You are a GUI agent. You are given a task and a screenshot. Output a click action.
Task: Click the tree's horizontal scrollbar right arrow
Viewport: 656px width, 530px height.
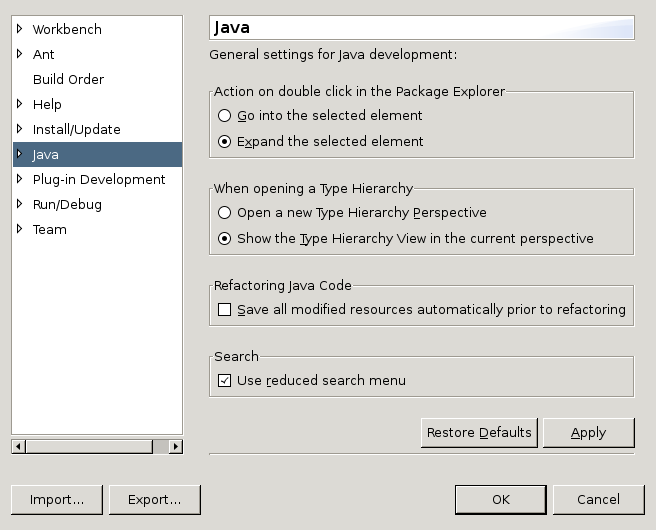[x=176, y=447]
